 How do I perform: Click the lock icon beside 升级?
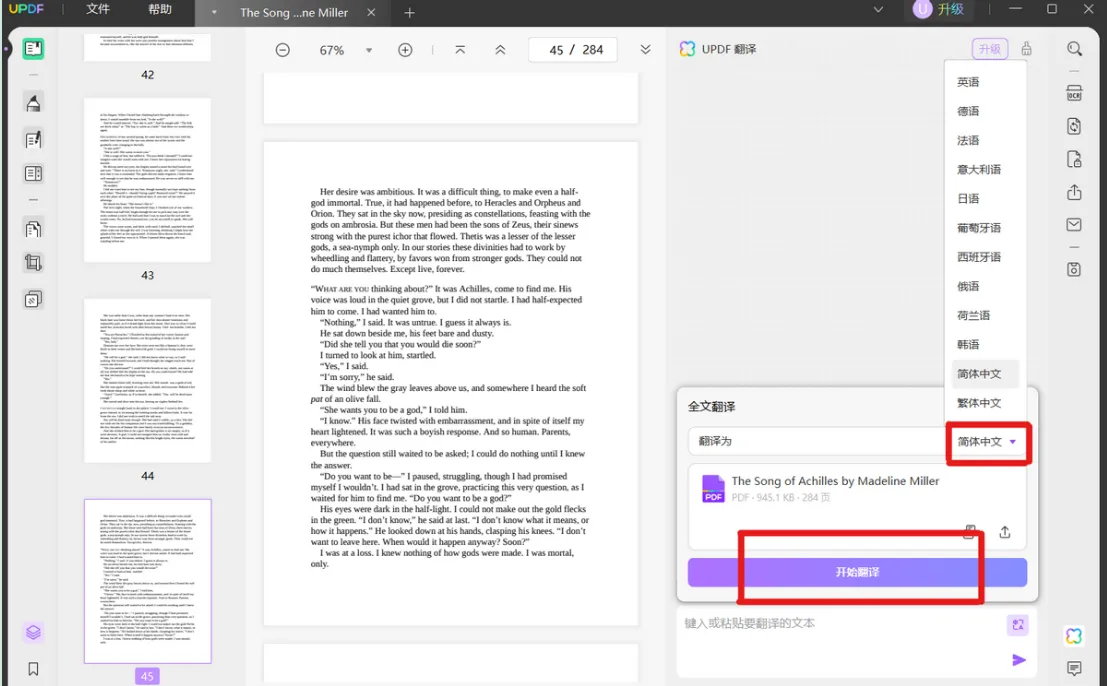pos(1027,49)
